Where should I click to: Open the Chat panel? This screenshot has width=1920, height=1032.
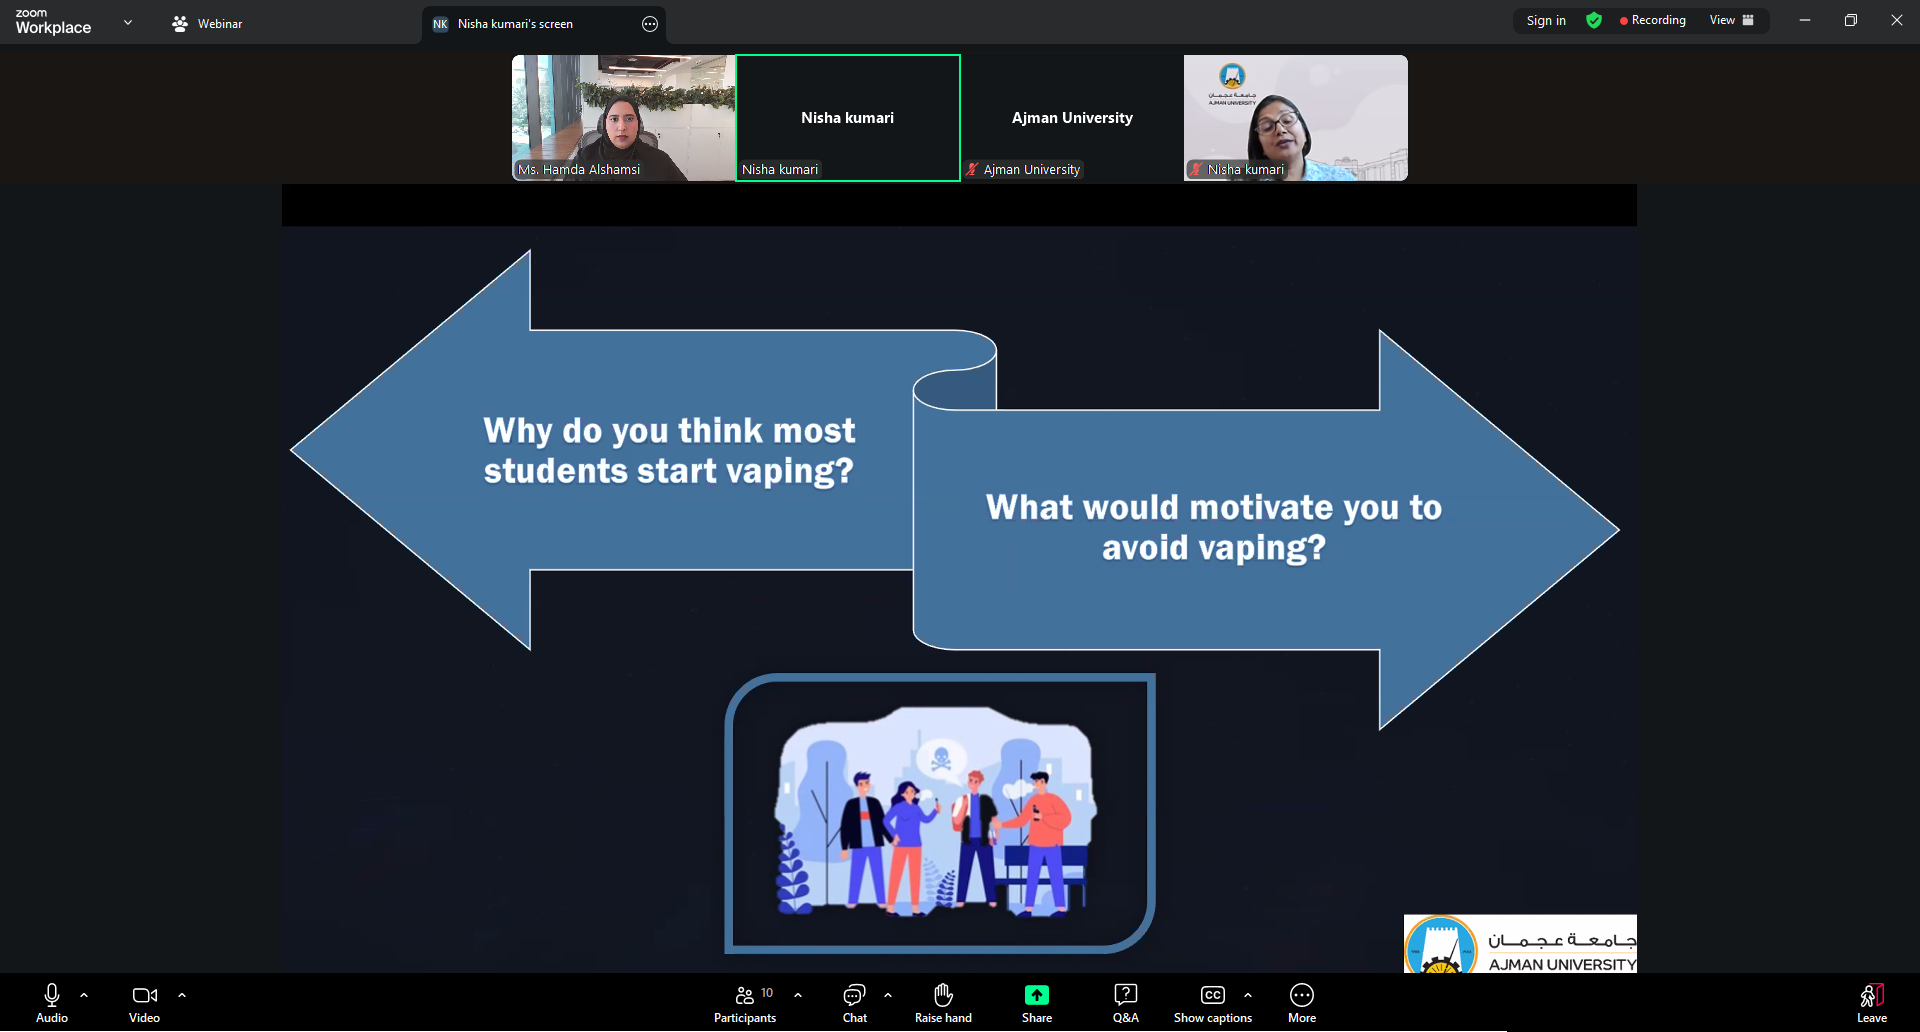pos(854,1003)
